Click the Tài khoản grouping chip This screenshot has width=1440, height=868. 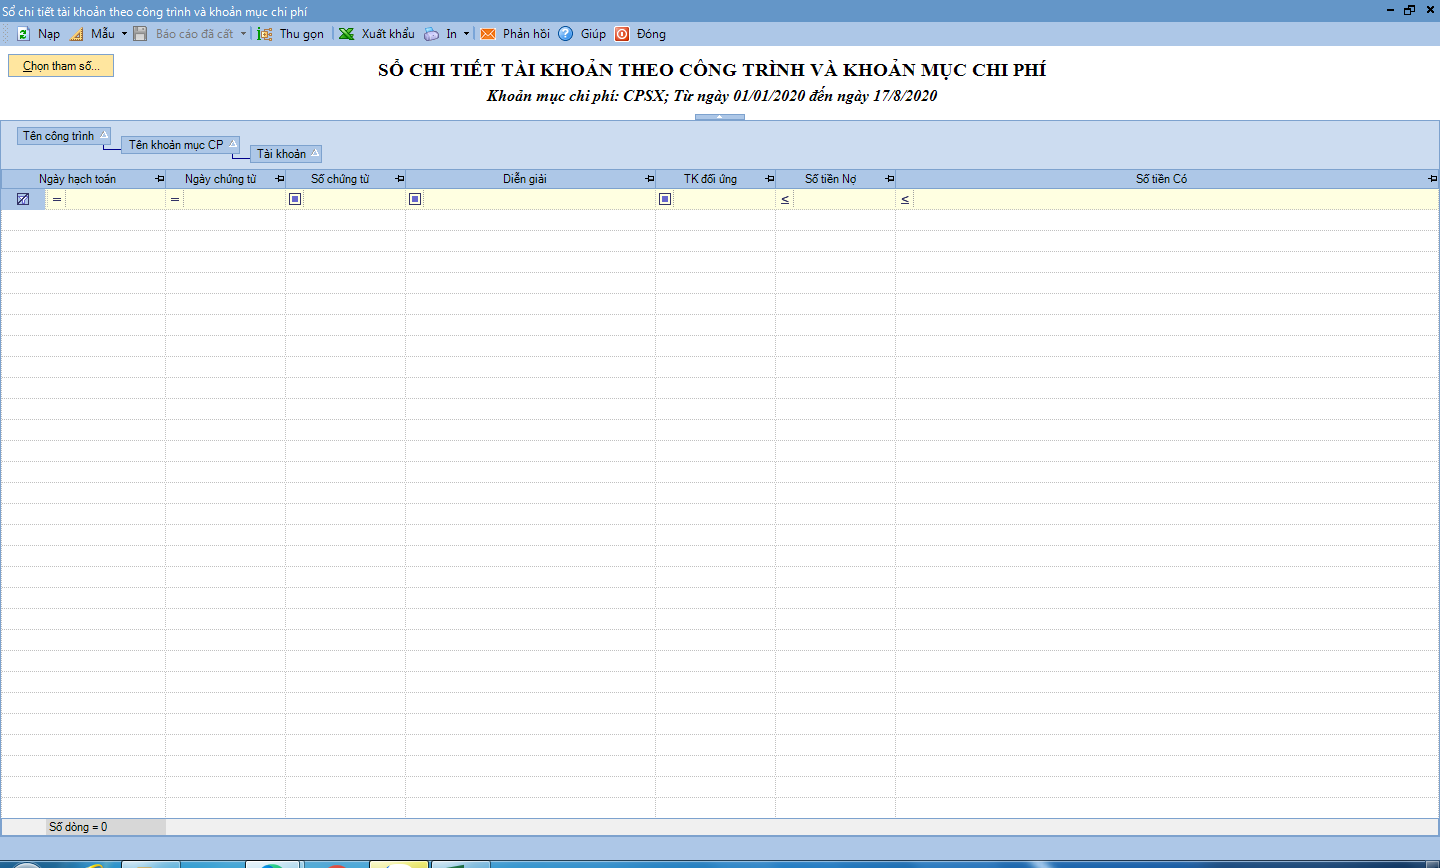coord(282,154)
